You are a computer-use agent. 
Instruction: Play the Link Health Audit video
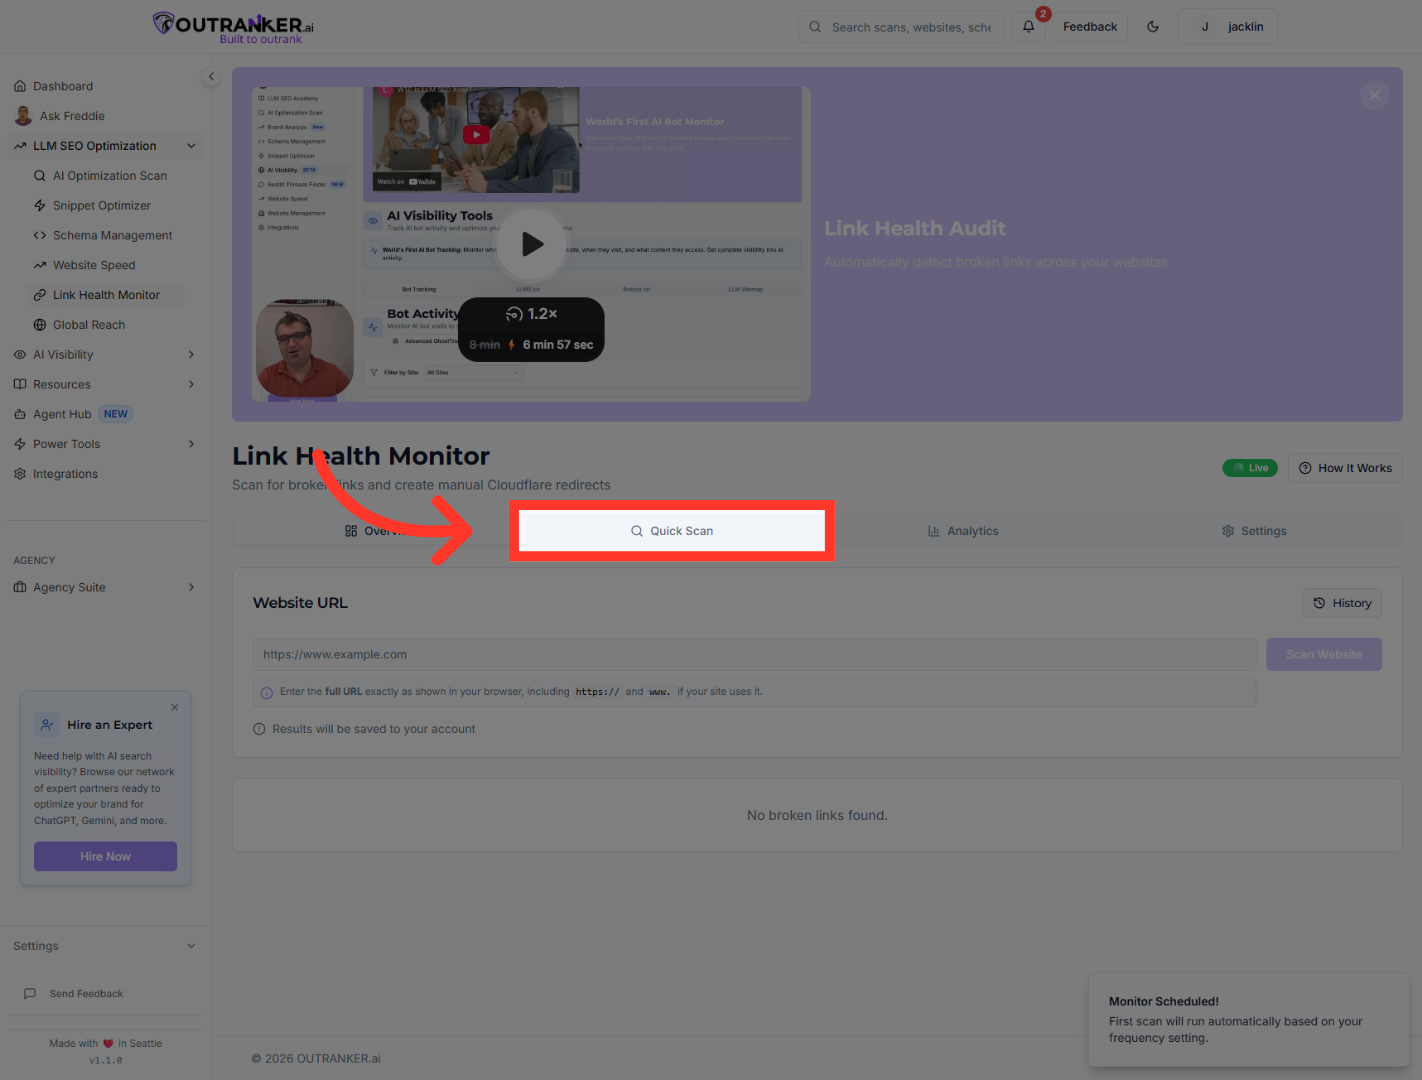[x=532, y=244]
